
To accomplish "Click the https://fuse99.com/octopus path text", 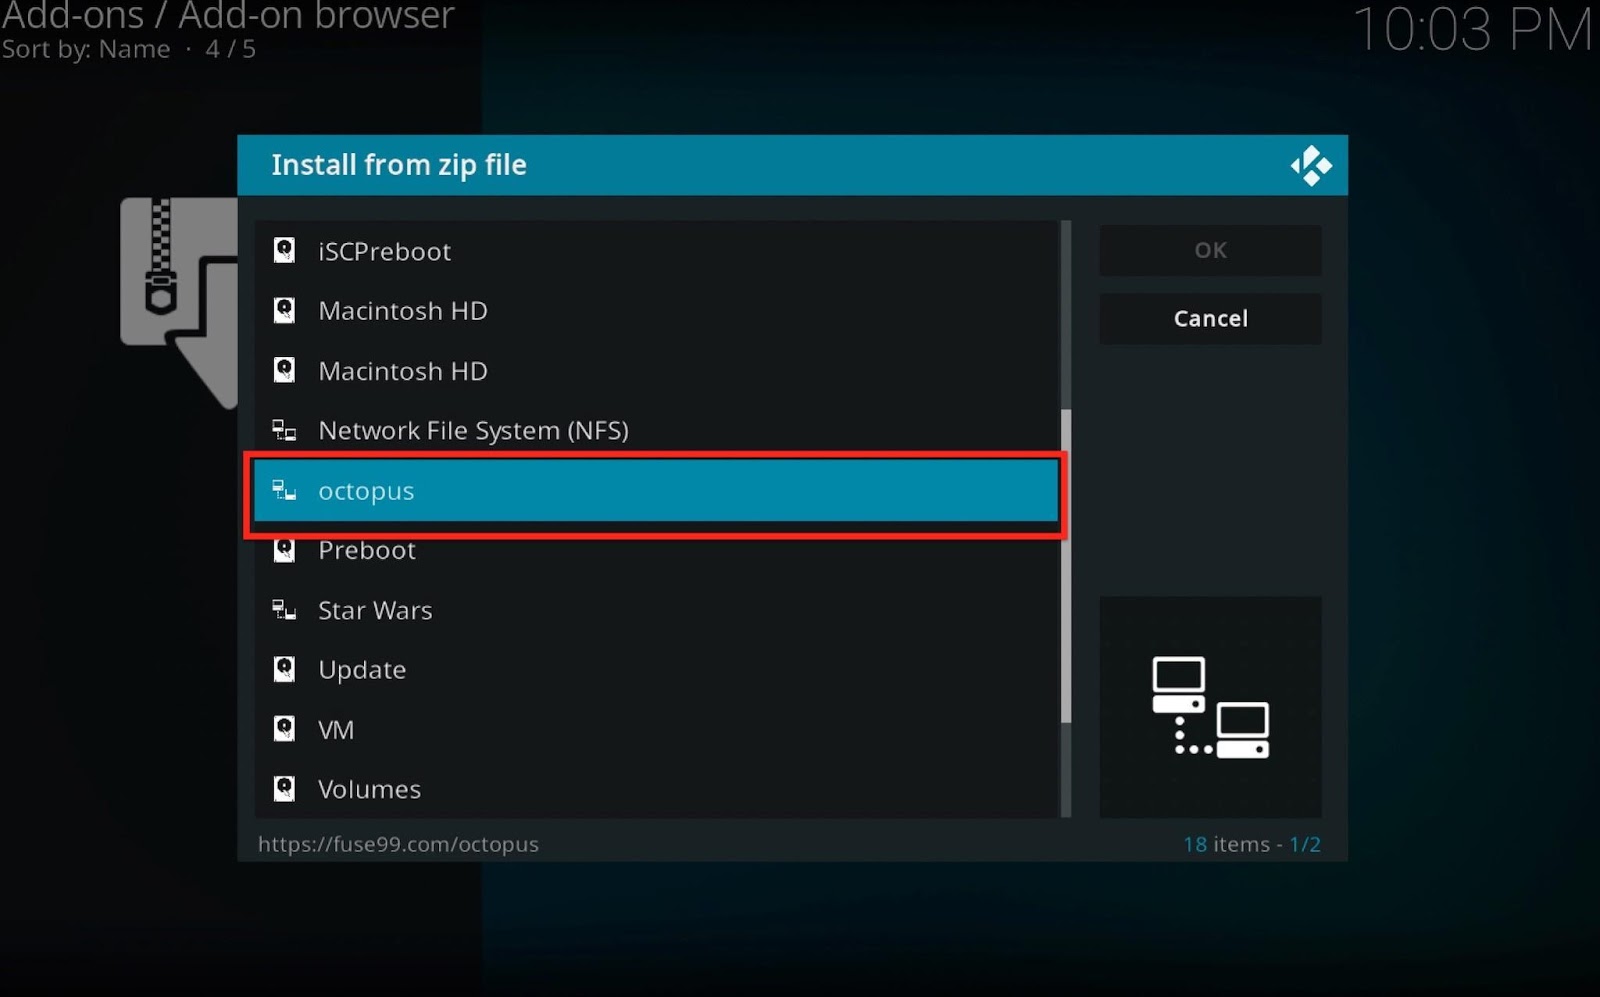I will pyautogui.click(x=398, y=844).
